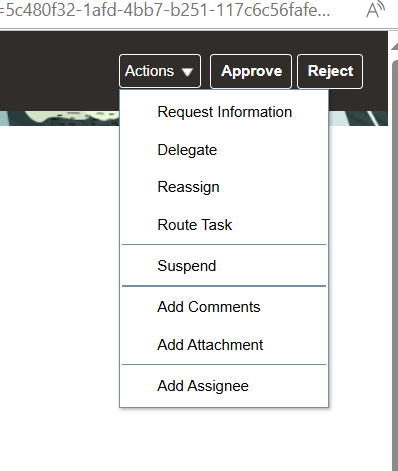Click the empty area right of Reject button

pyautogui.click(x=375, y=71)
